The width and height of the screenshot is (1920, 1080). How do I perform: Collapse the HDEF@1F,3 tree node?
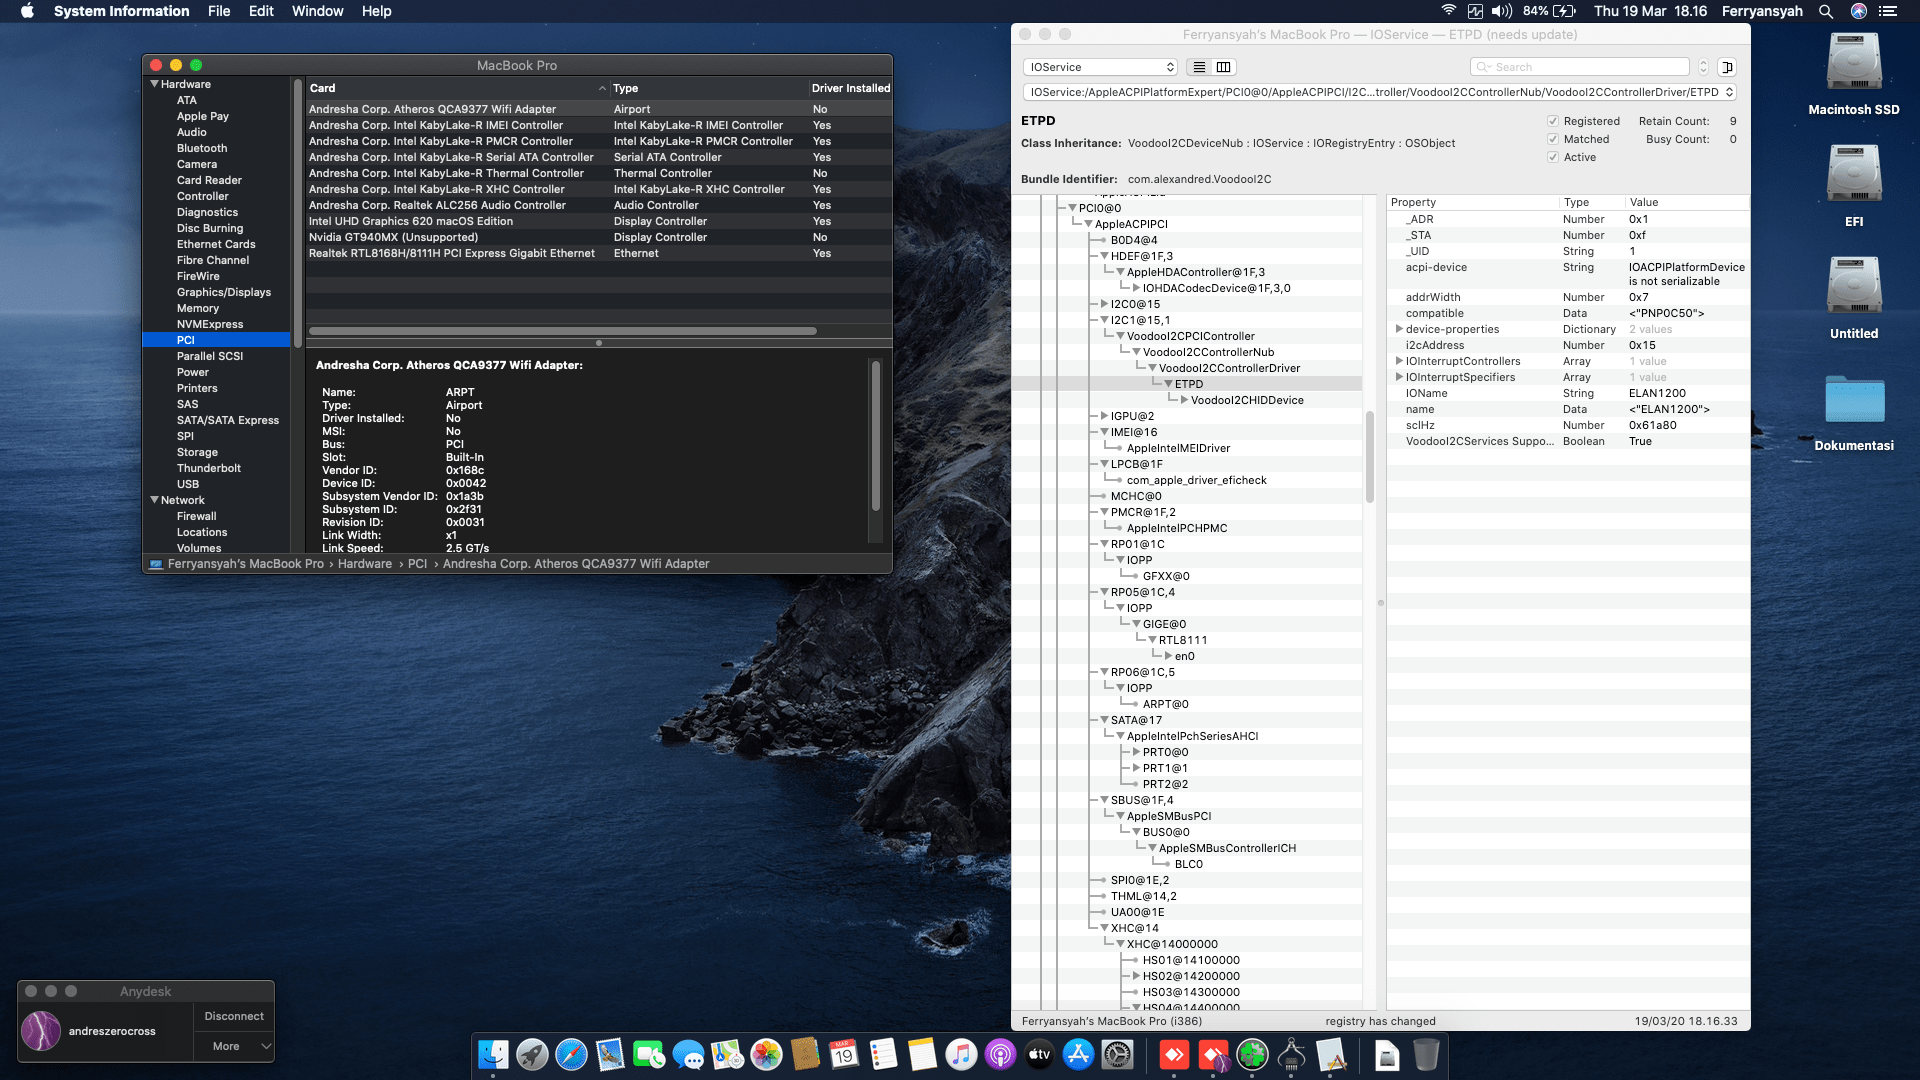coord(1104,256)
